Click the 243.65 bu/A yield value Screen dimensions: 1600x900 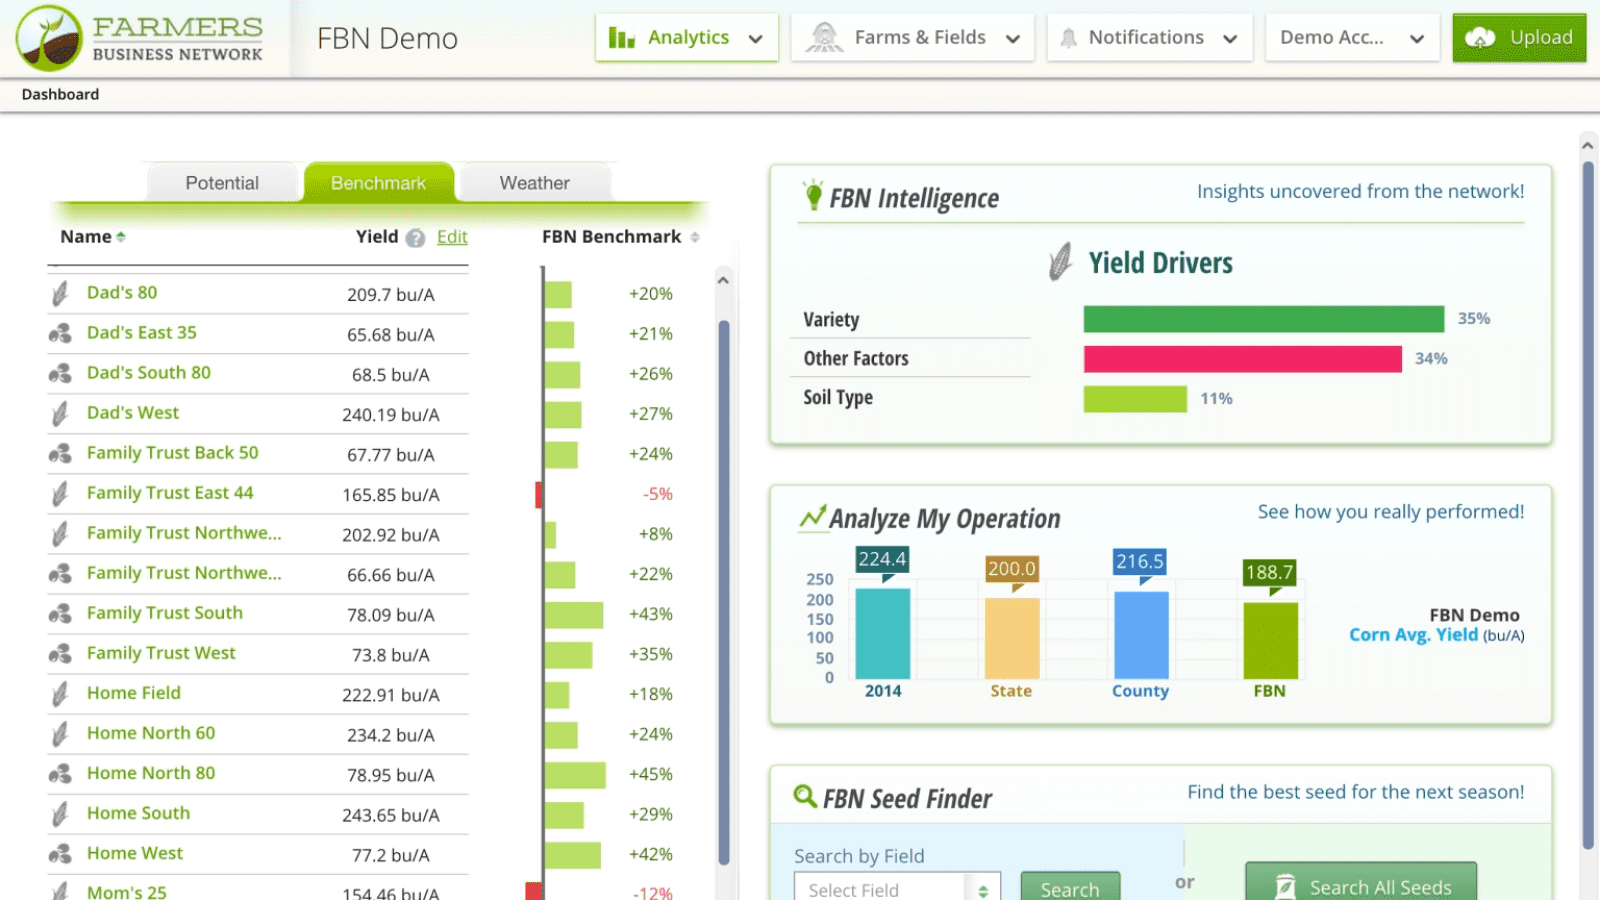coord(391,815)
